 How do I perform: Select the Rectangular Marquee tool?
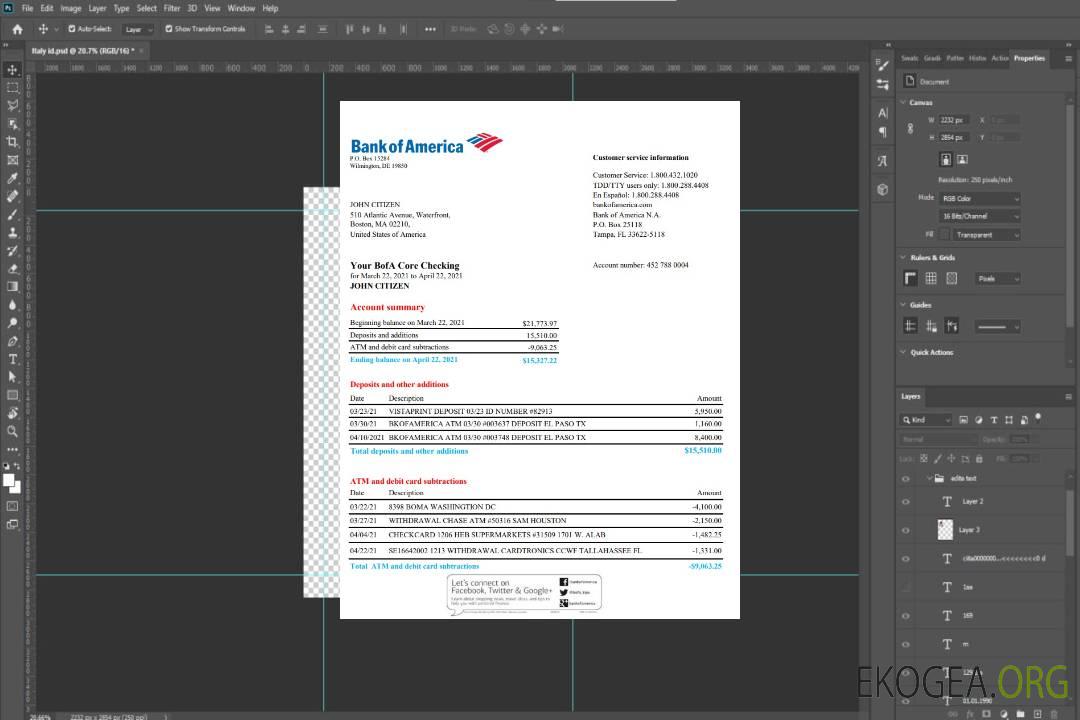(x=12, y=88)
